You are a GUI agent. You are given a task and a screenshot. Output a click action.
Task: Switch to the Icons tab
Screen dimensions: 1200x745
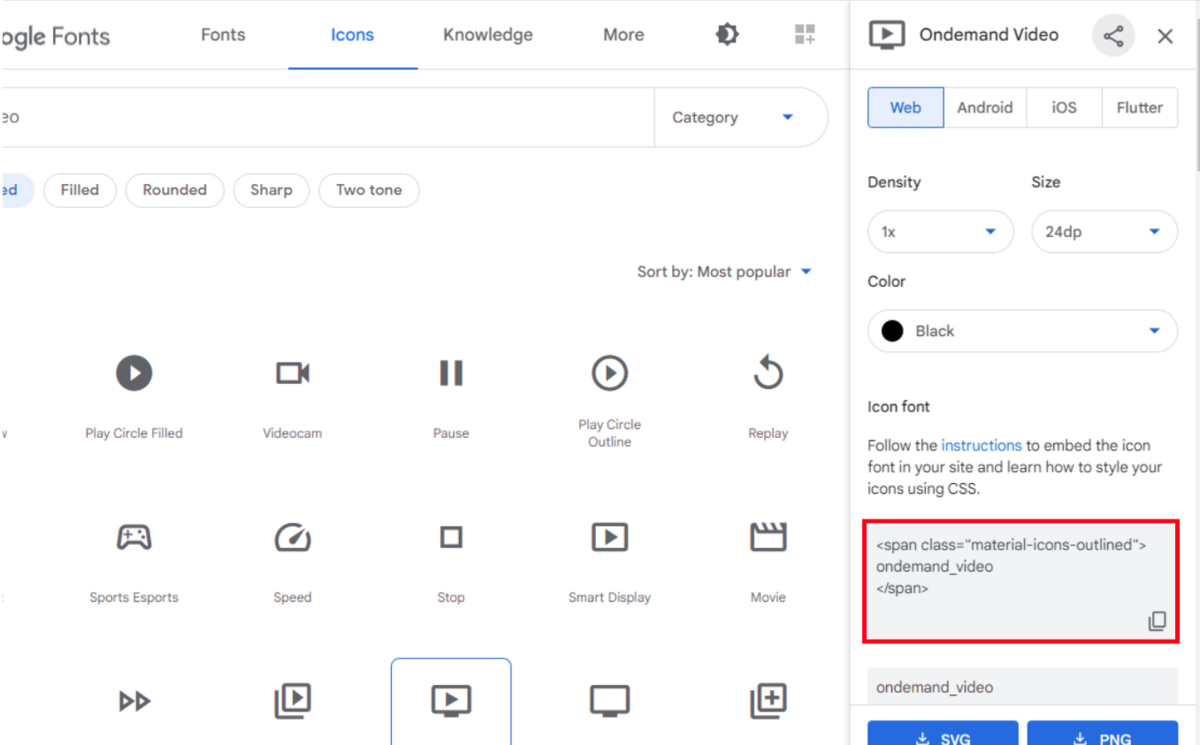click(352, 35)
